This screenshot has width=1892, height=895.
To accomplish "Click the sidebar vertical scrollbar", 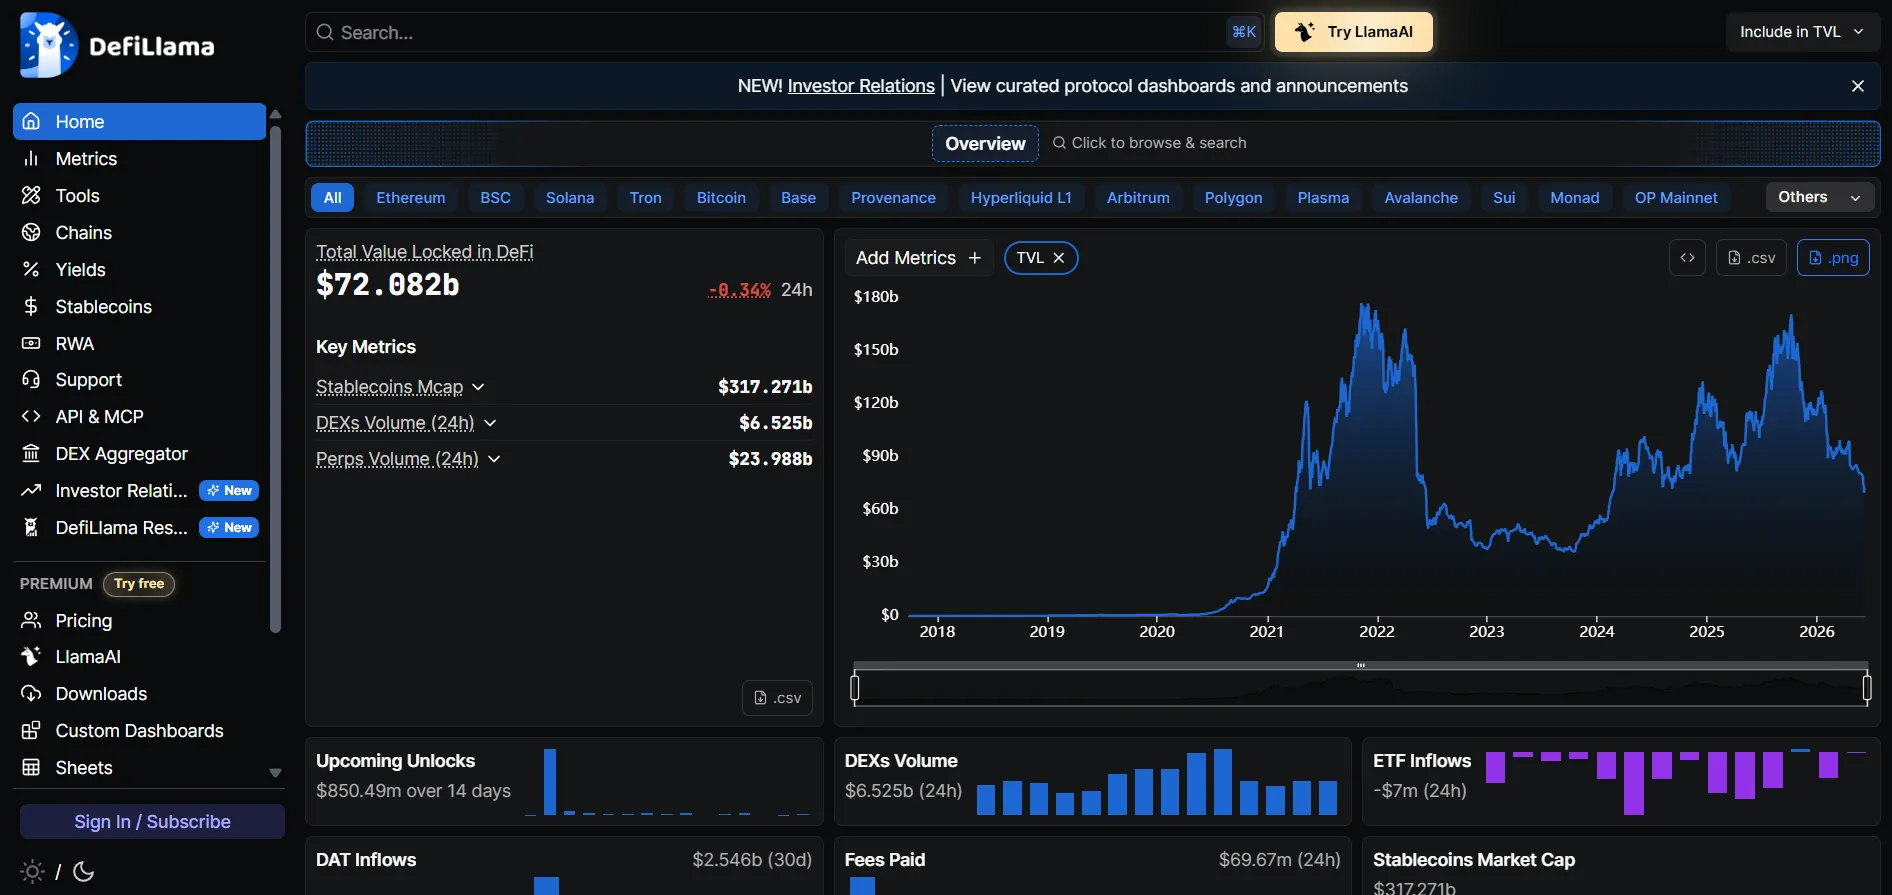I will point(276,380).
